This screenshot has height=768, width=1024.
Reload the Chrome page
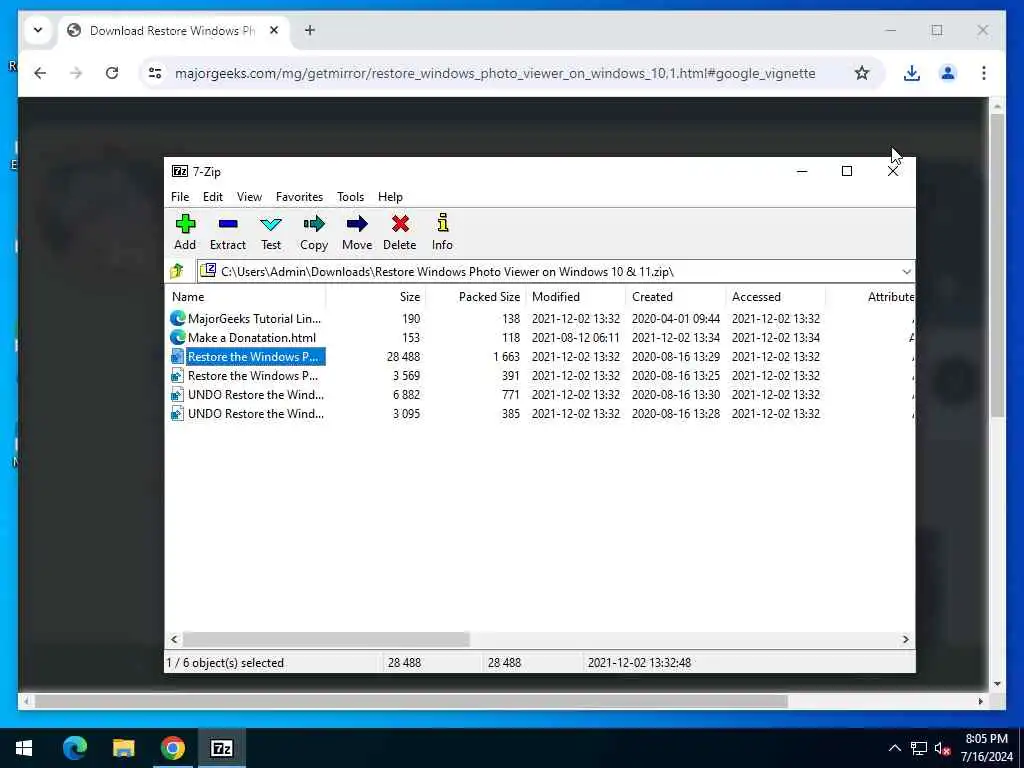(x=112, y=73)
